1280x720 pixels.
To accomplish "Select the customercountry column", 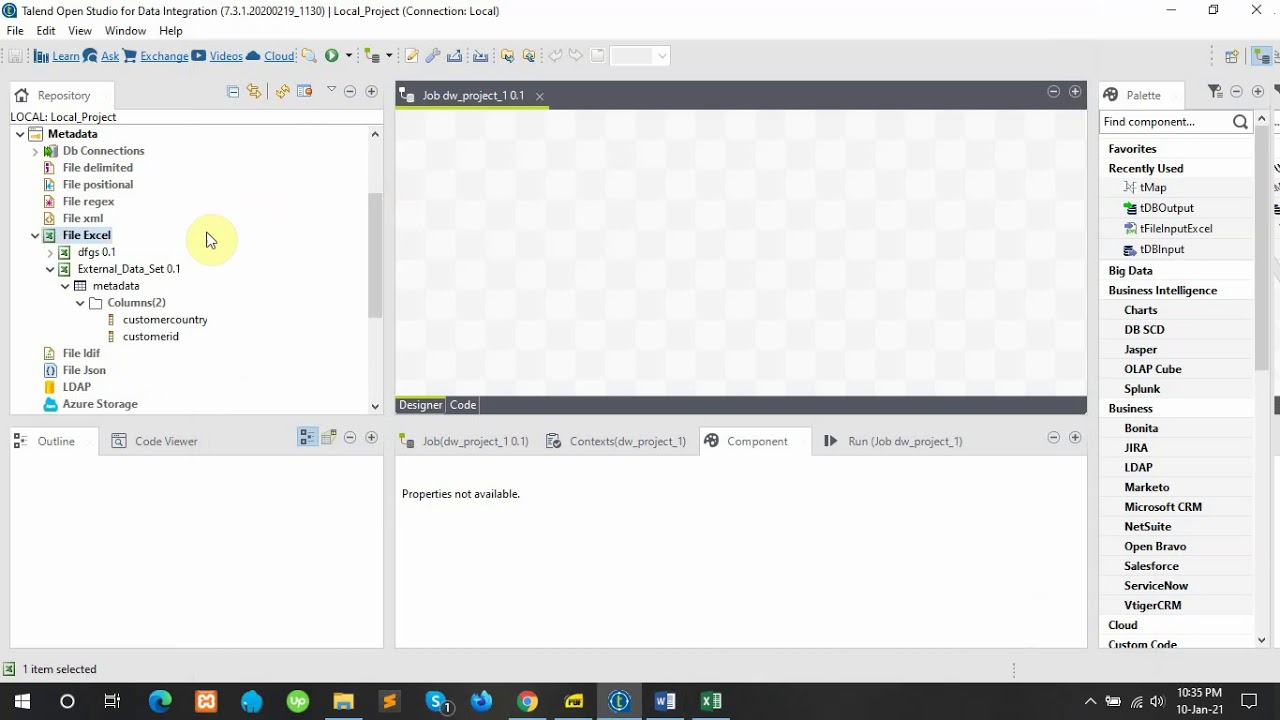I will [165, 320].
